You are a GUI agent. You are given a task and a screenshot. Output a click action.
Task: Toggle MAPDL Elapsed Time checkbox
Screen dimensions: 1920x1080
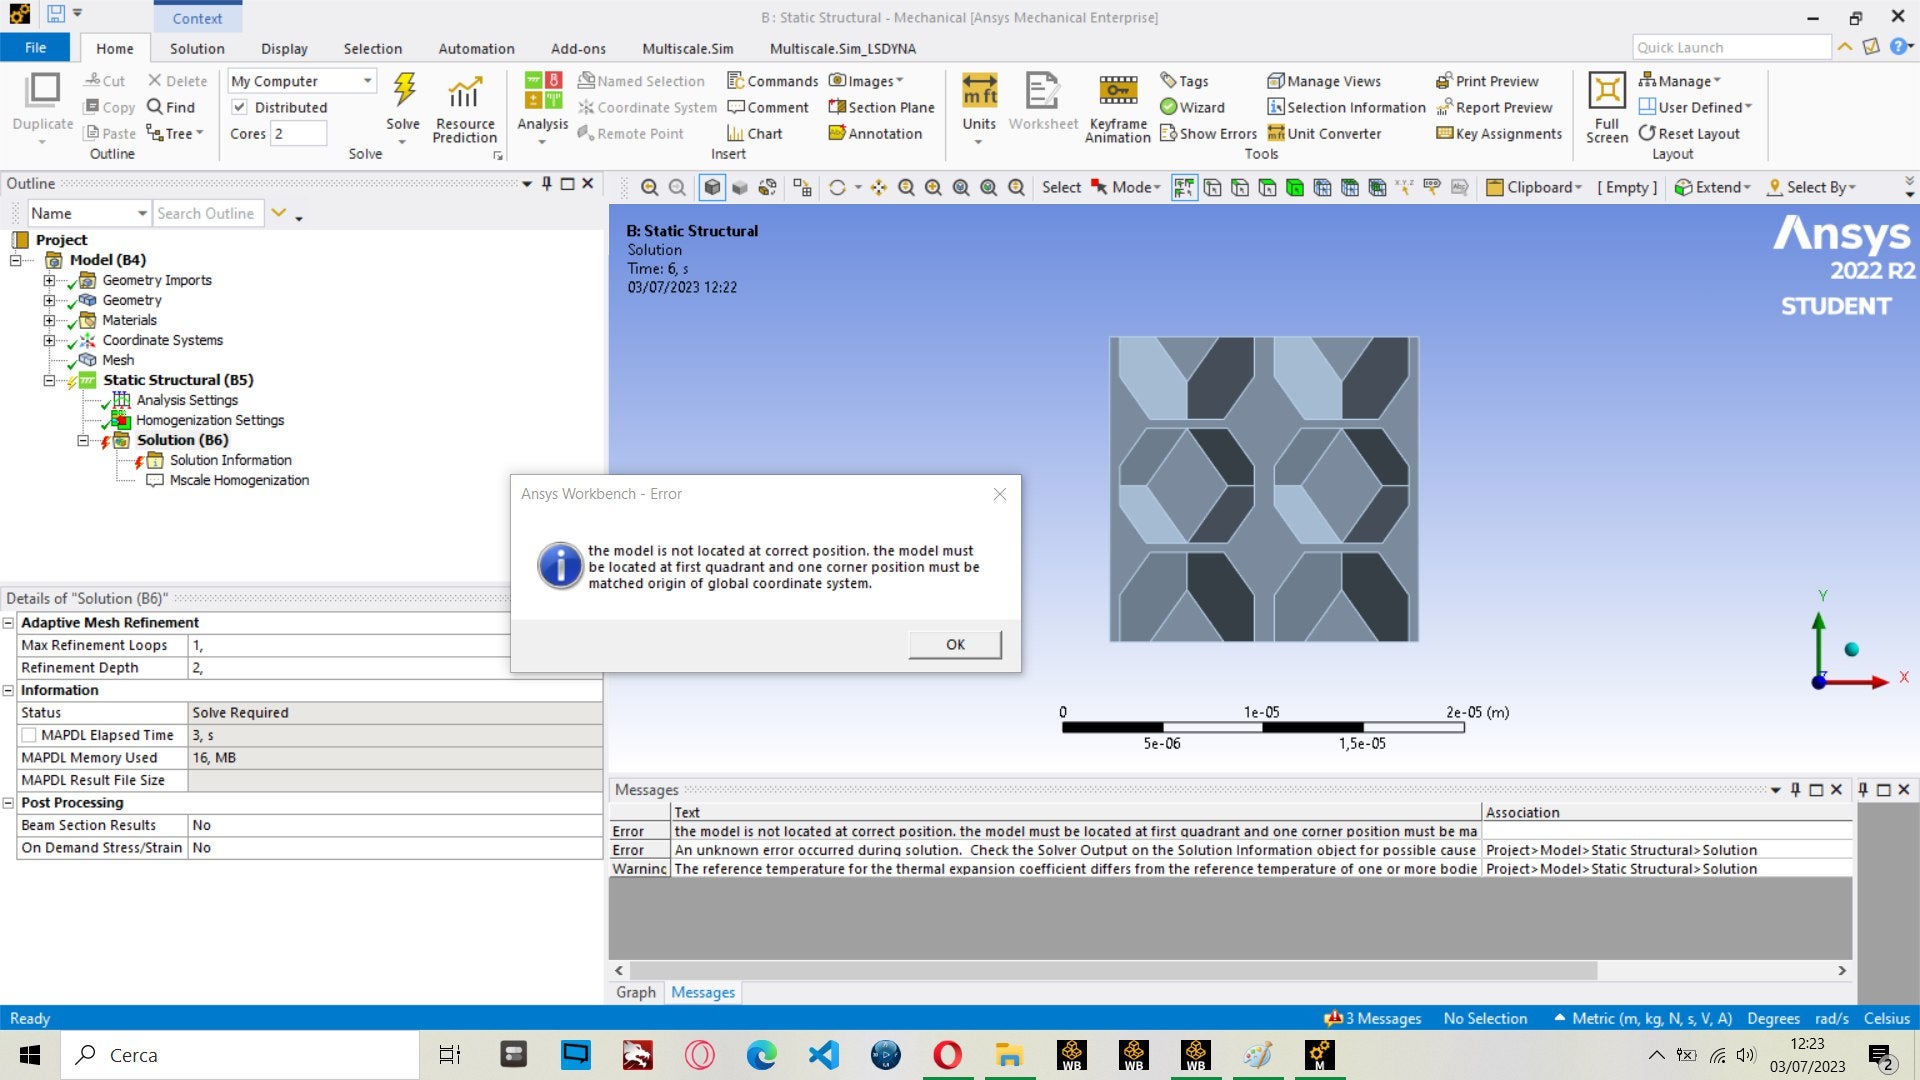(x=30, y=735)
